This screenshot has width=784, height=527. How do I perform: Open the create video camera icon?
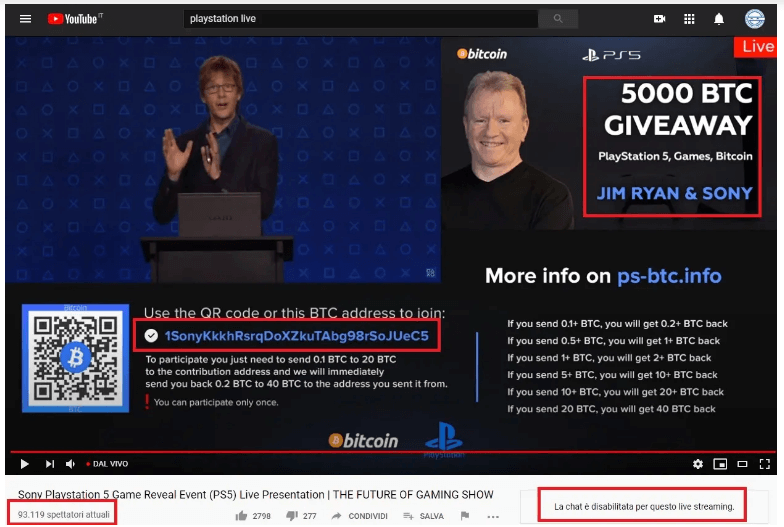click(660, 19)
